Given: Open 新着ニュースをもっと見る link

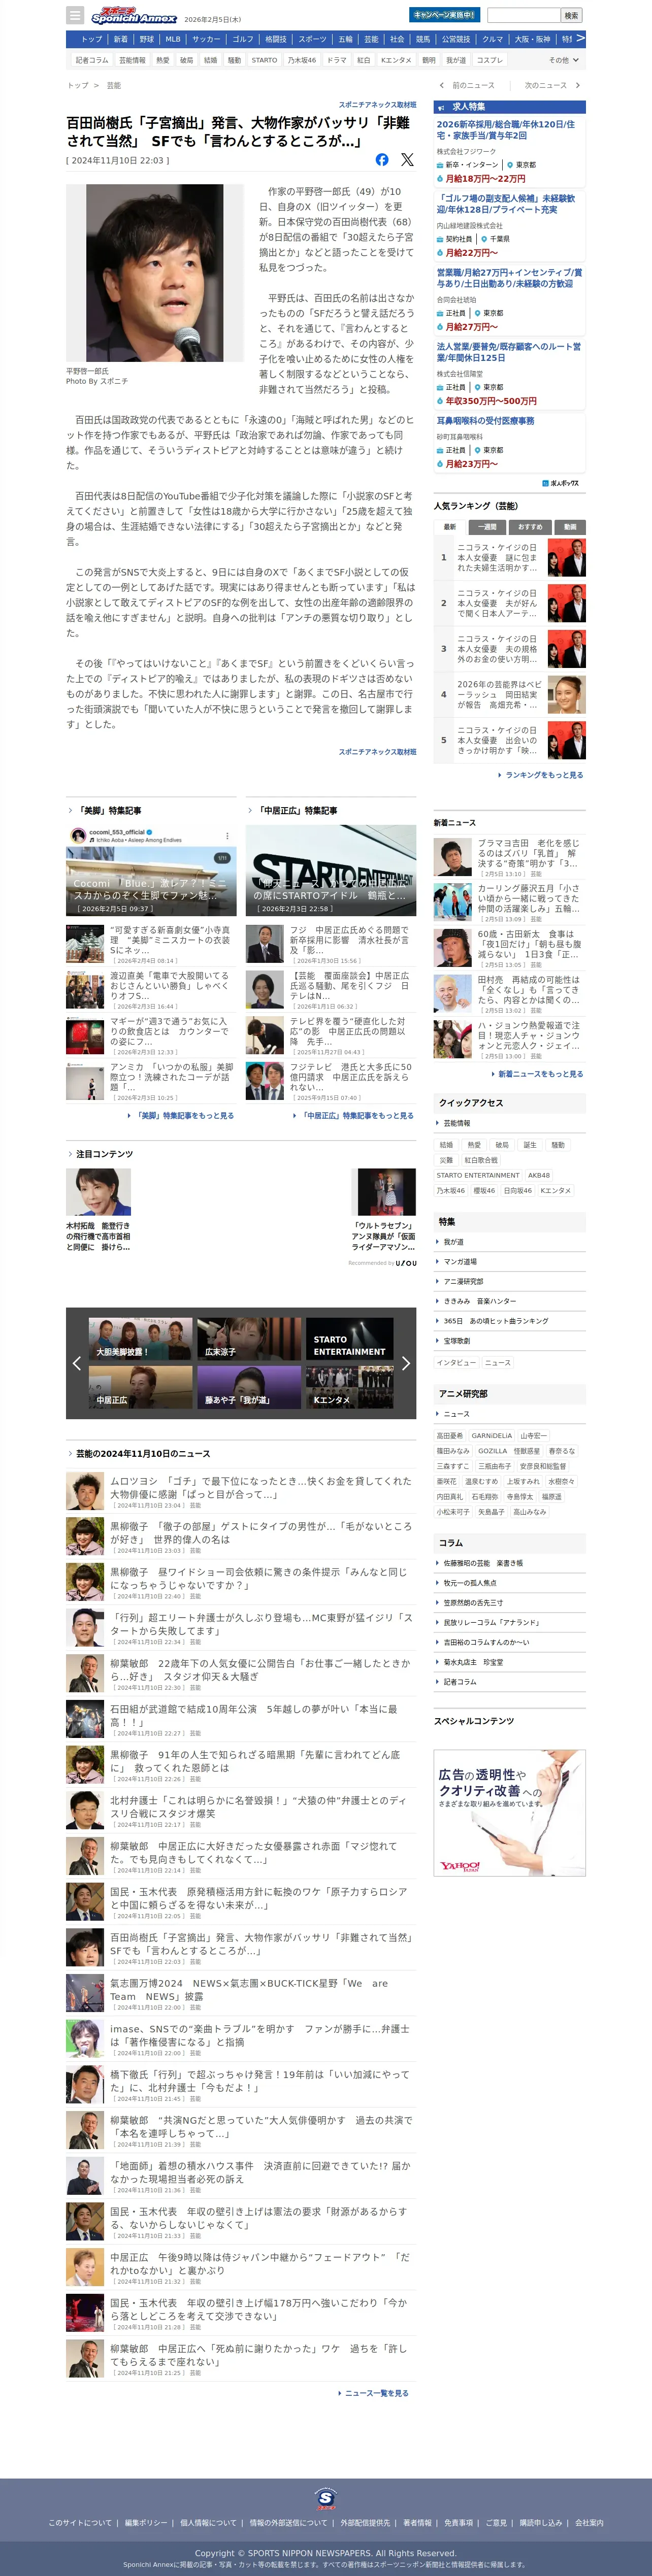Looking at the screenshot, I should pos(537,1074).
